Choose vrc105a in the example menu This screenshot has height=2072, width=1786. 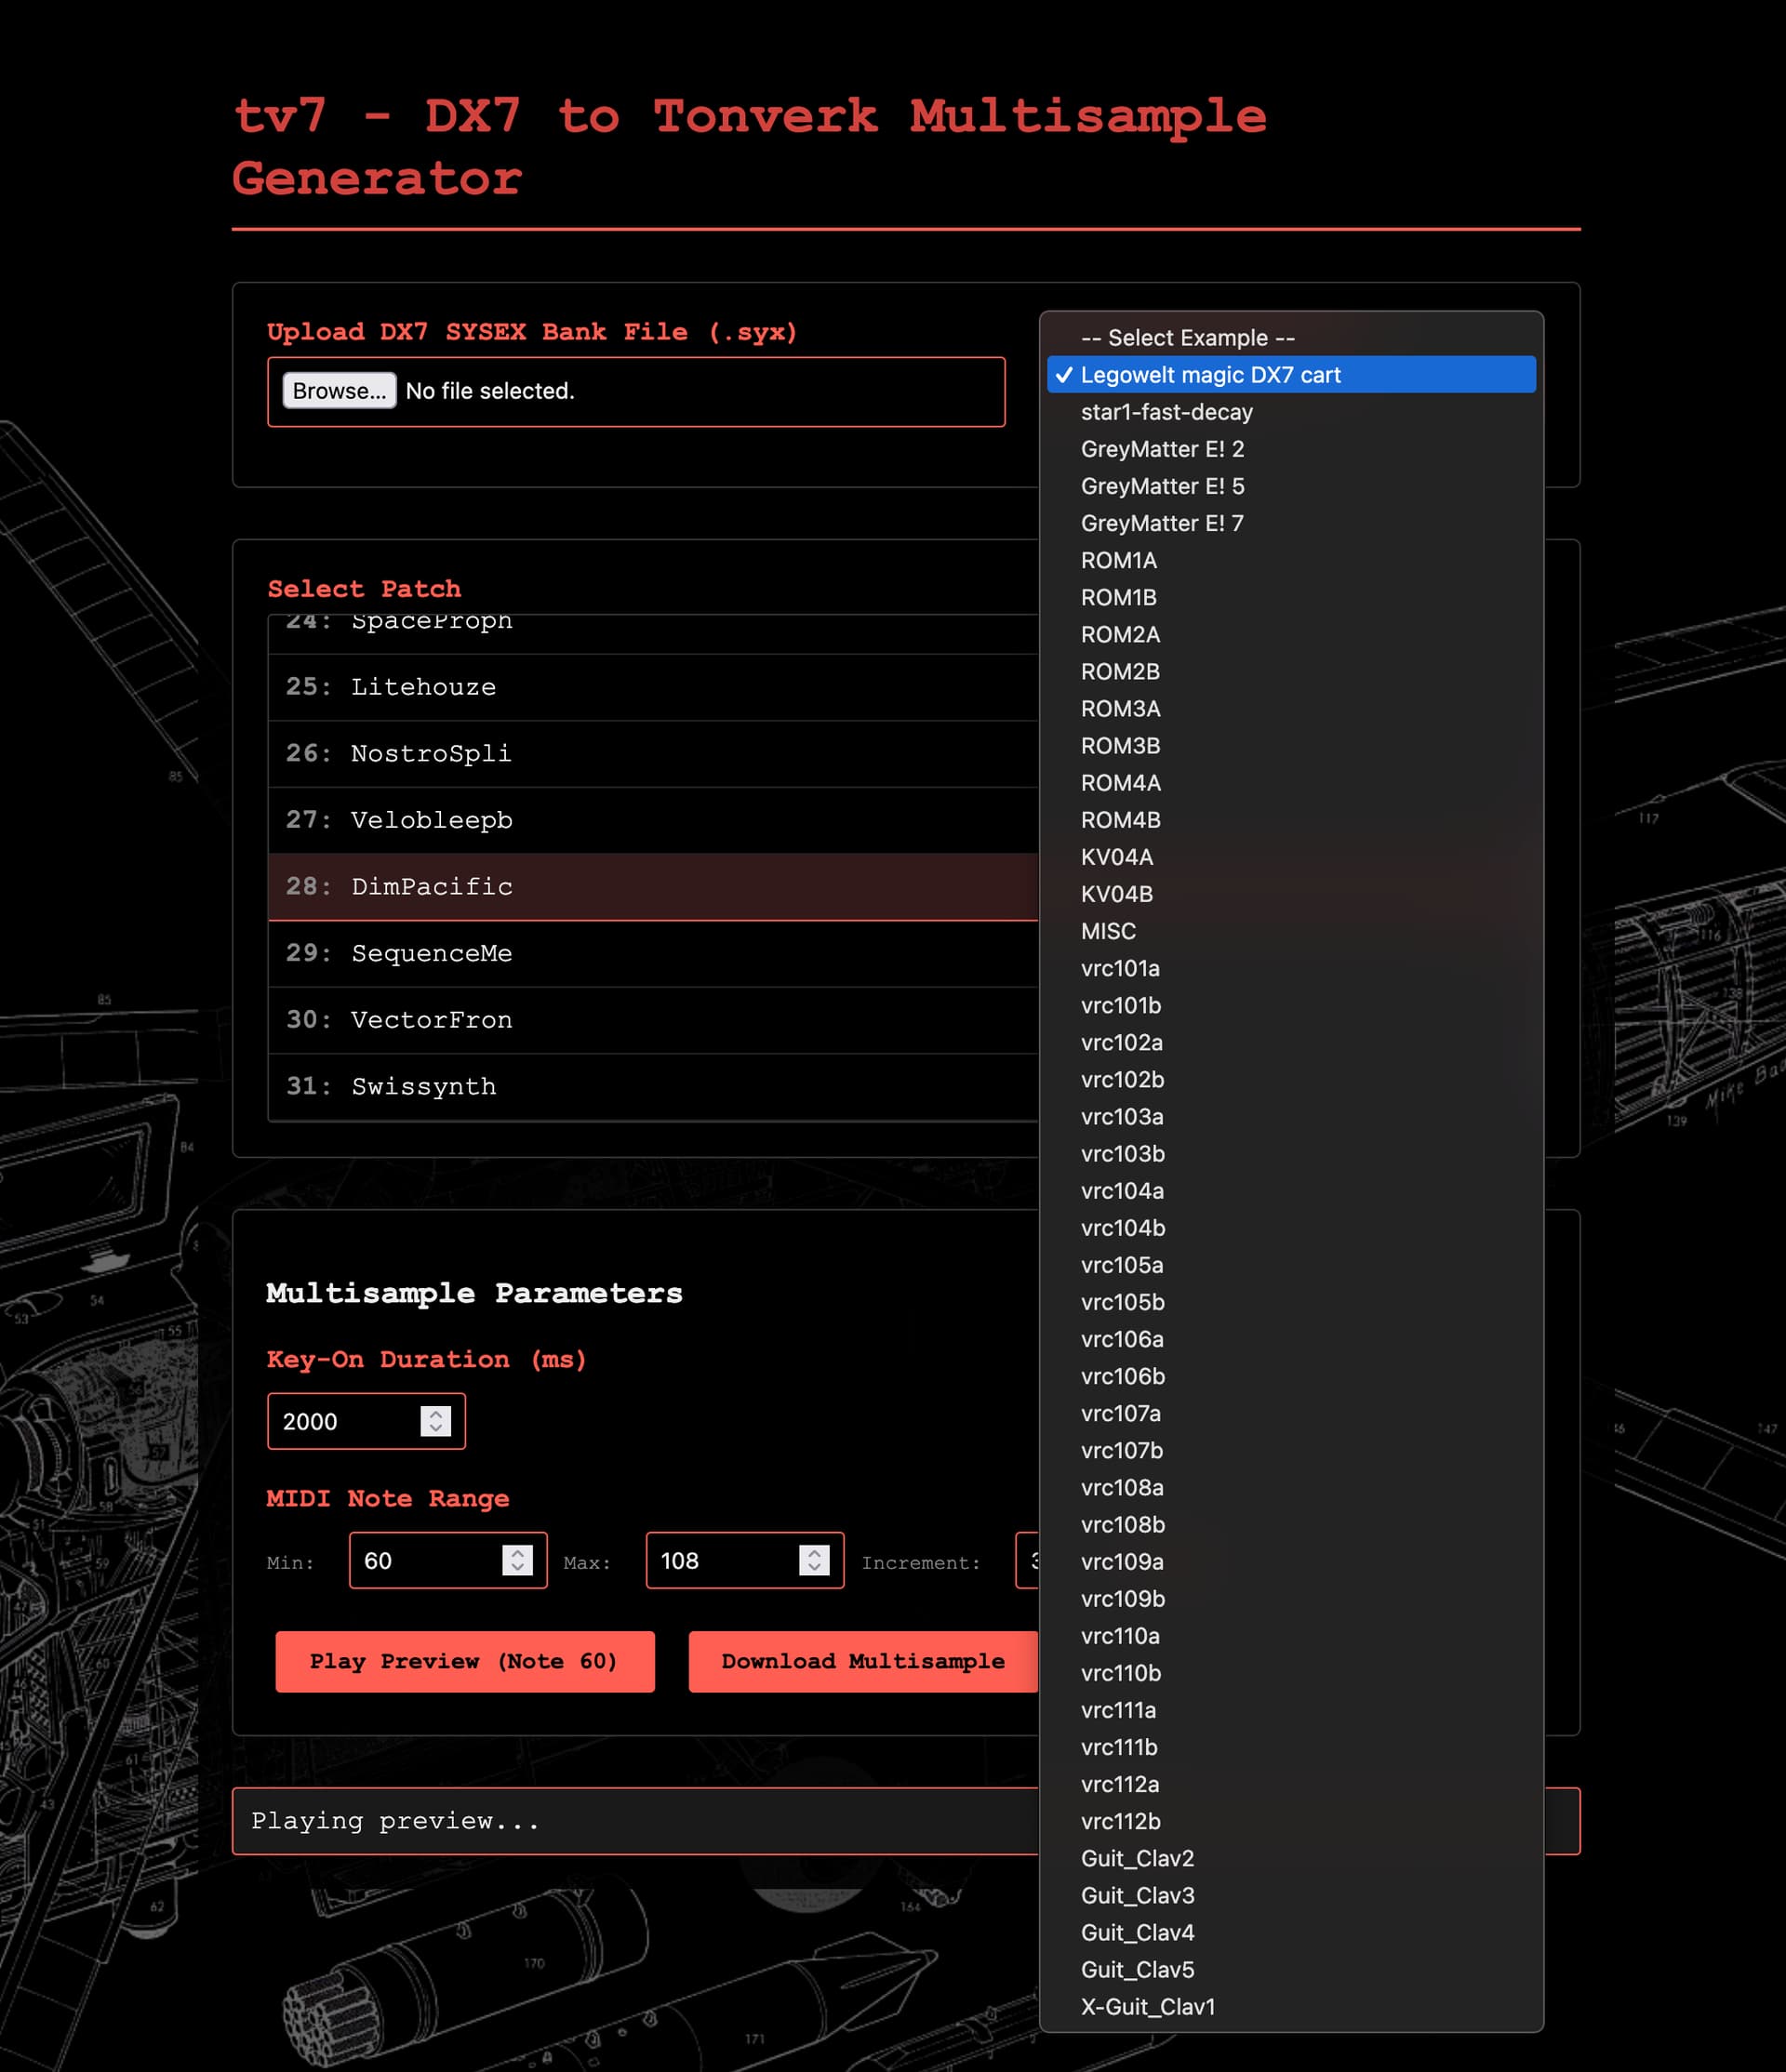point(1121,1265)
